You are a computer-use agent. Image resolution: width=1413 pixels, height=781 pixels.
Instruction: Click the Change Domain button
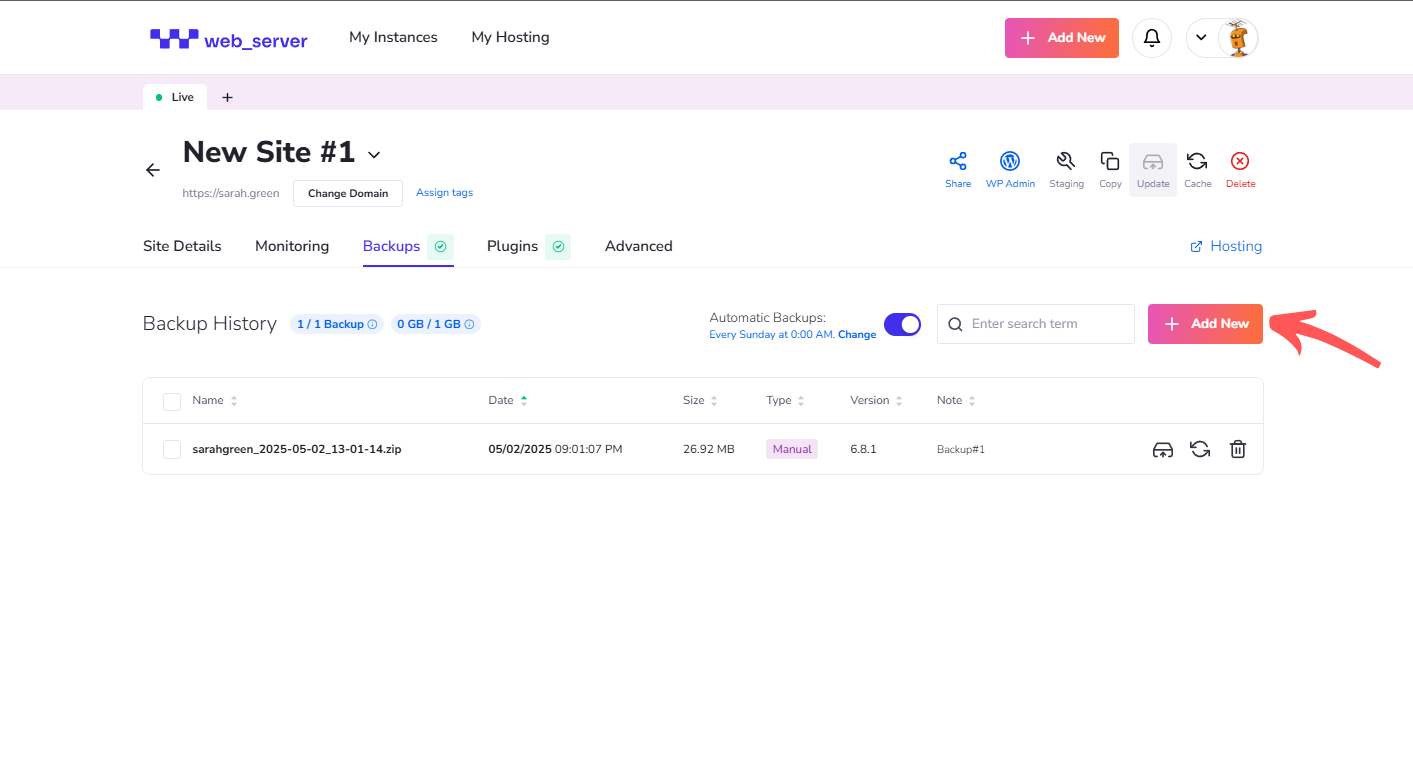tap(348, 193)
